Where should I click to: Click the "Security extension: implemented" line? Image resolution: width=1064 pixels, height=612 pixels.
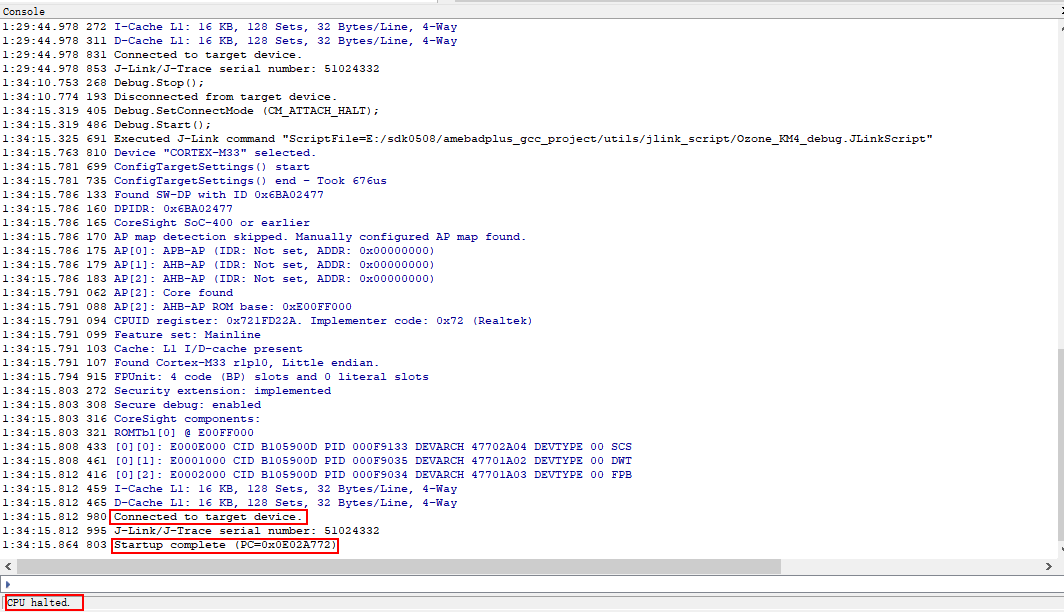[x=222, y=391]
